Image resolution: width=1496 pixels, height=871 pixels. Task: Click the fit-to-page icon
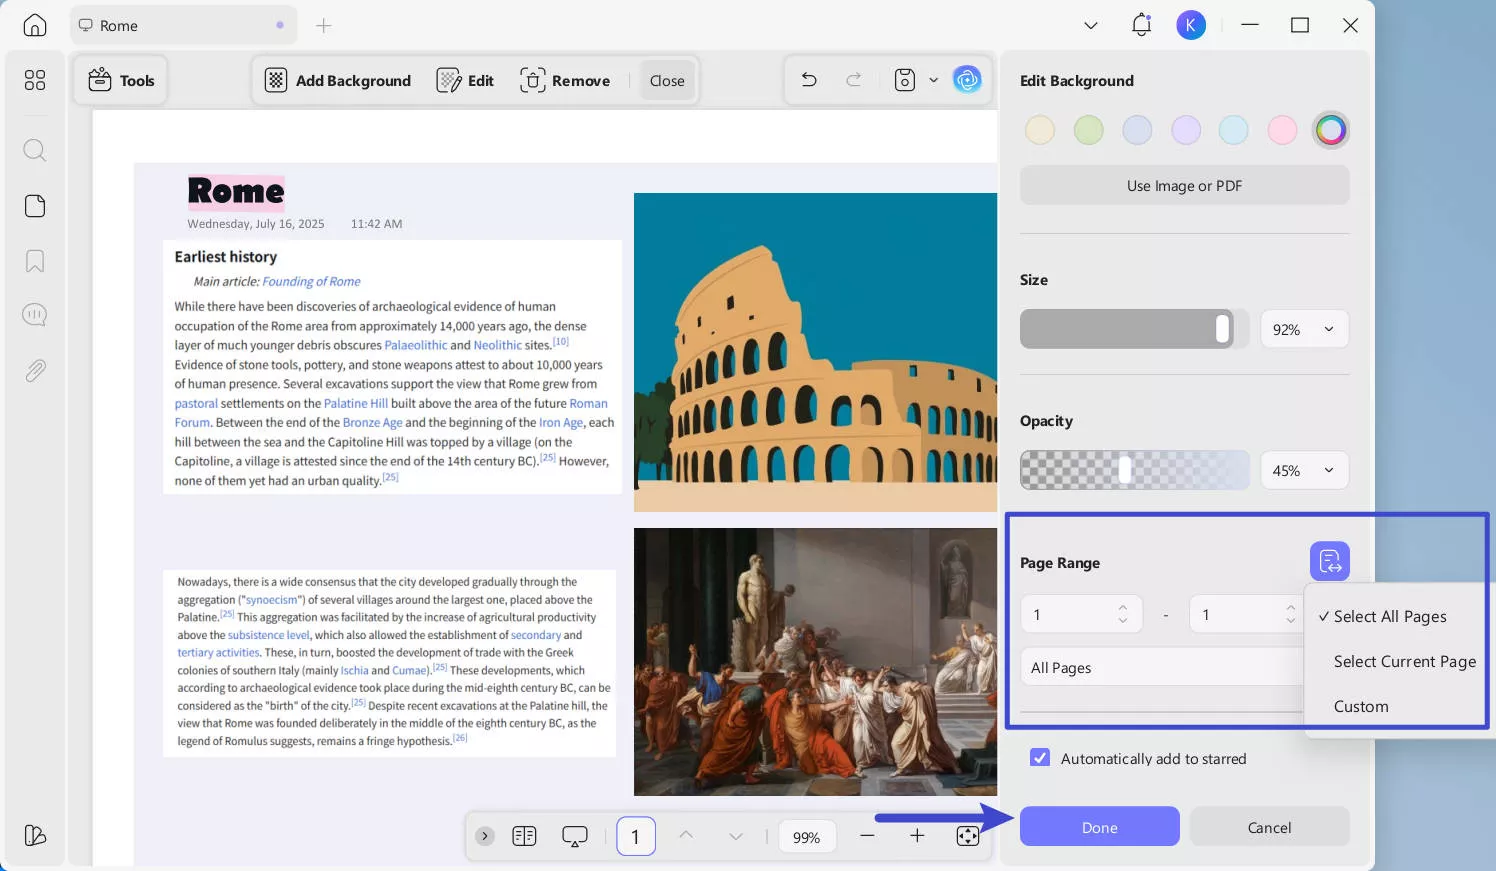click(x=967, y=836)
